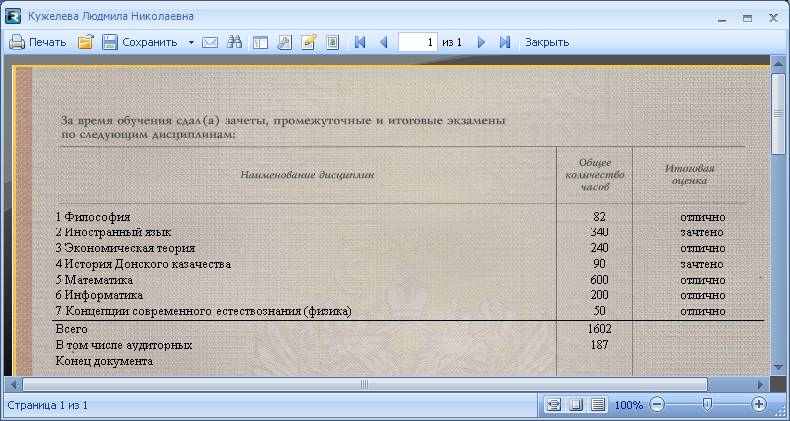Click the vertical scrollbar thumb
The width and height of the screenshot is (790, 421).
click(778, 113)
